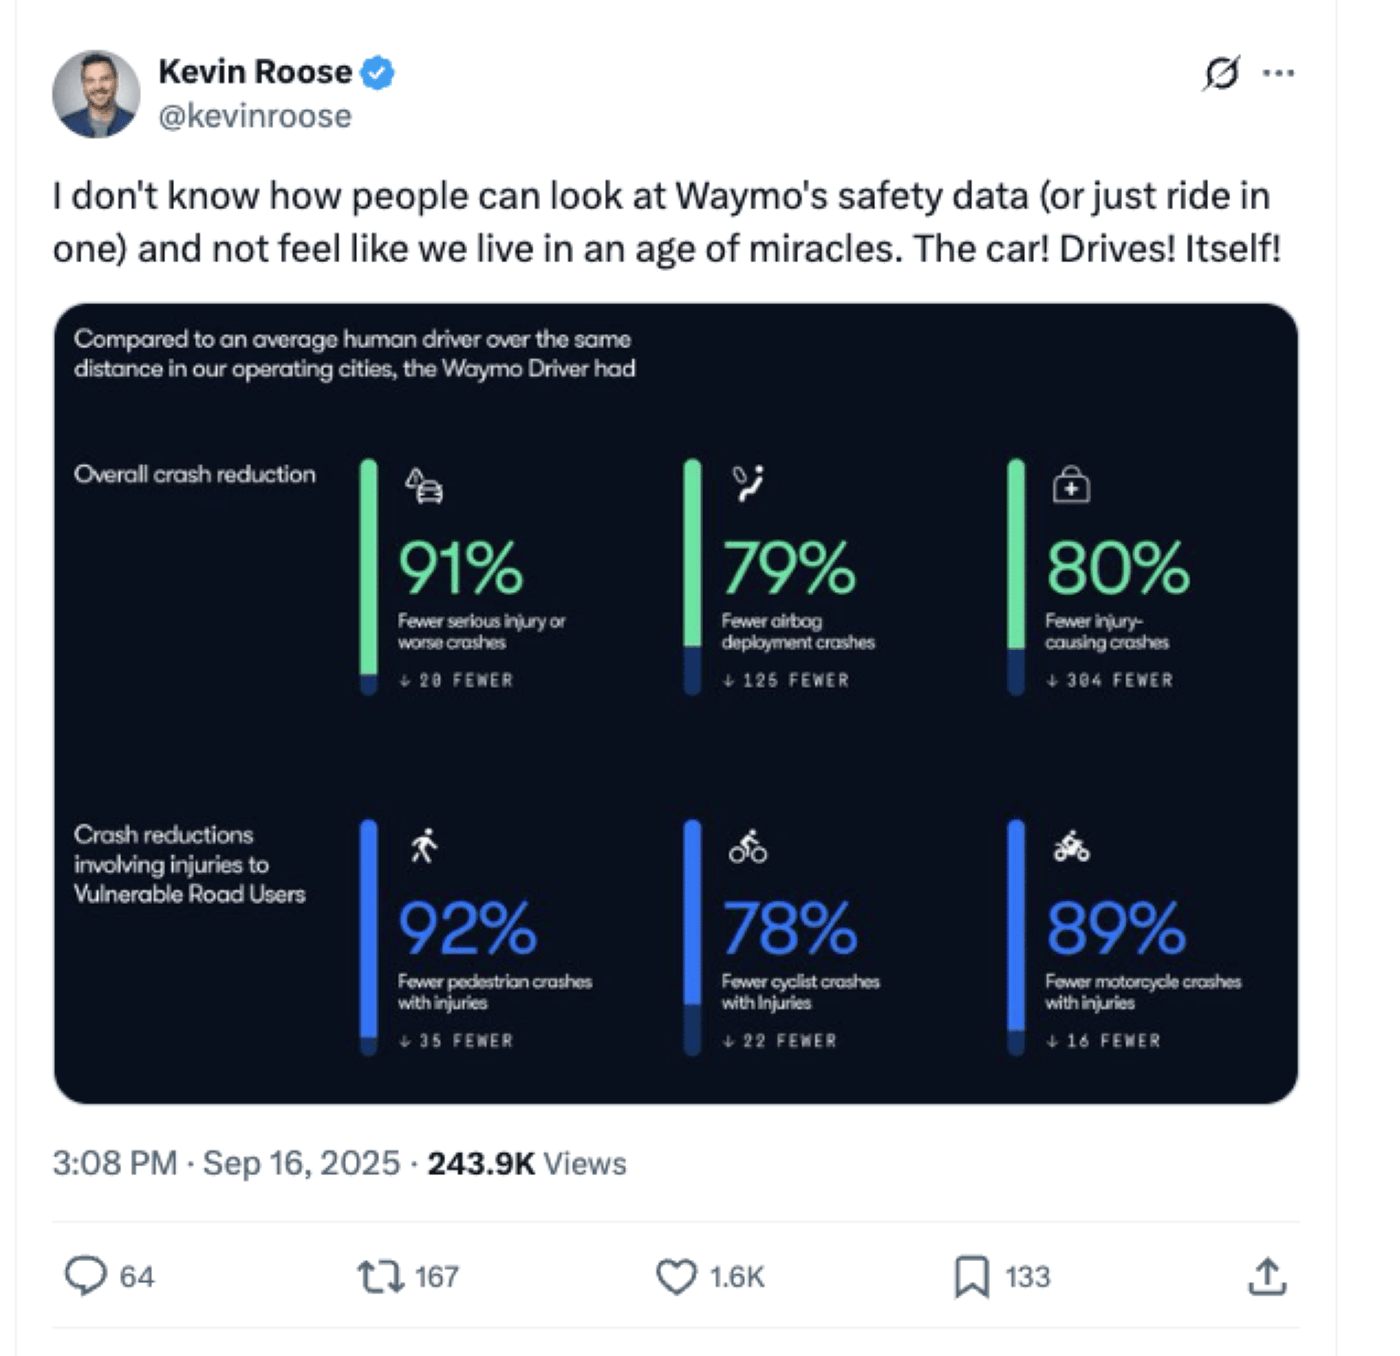Image resolution: width=1400 pixels, height=1356 pixels.
Task: Open the reply composer via speech bubble icon
Action: click(88, 1276)
